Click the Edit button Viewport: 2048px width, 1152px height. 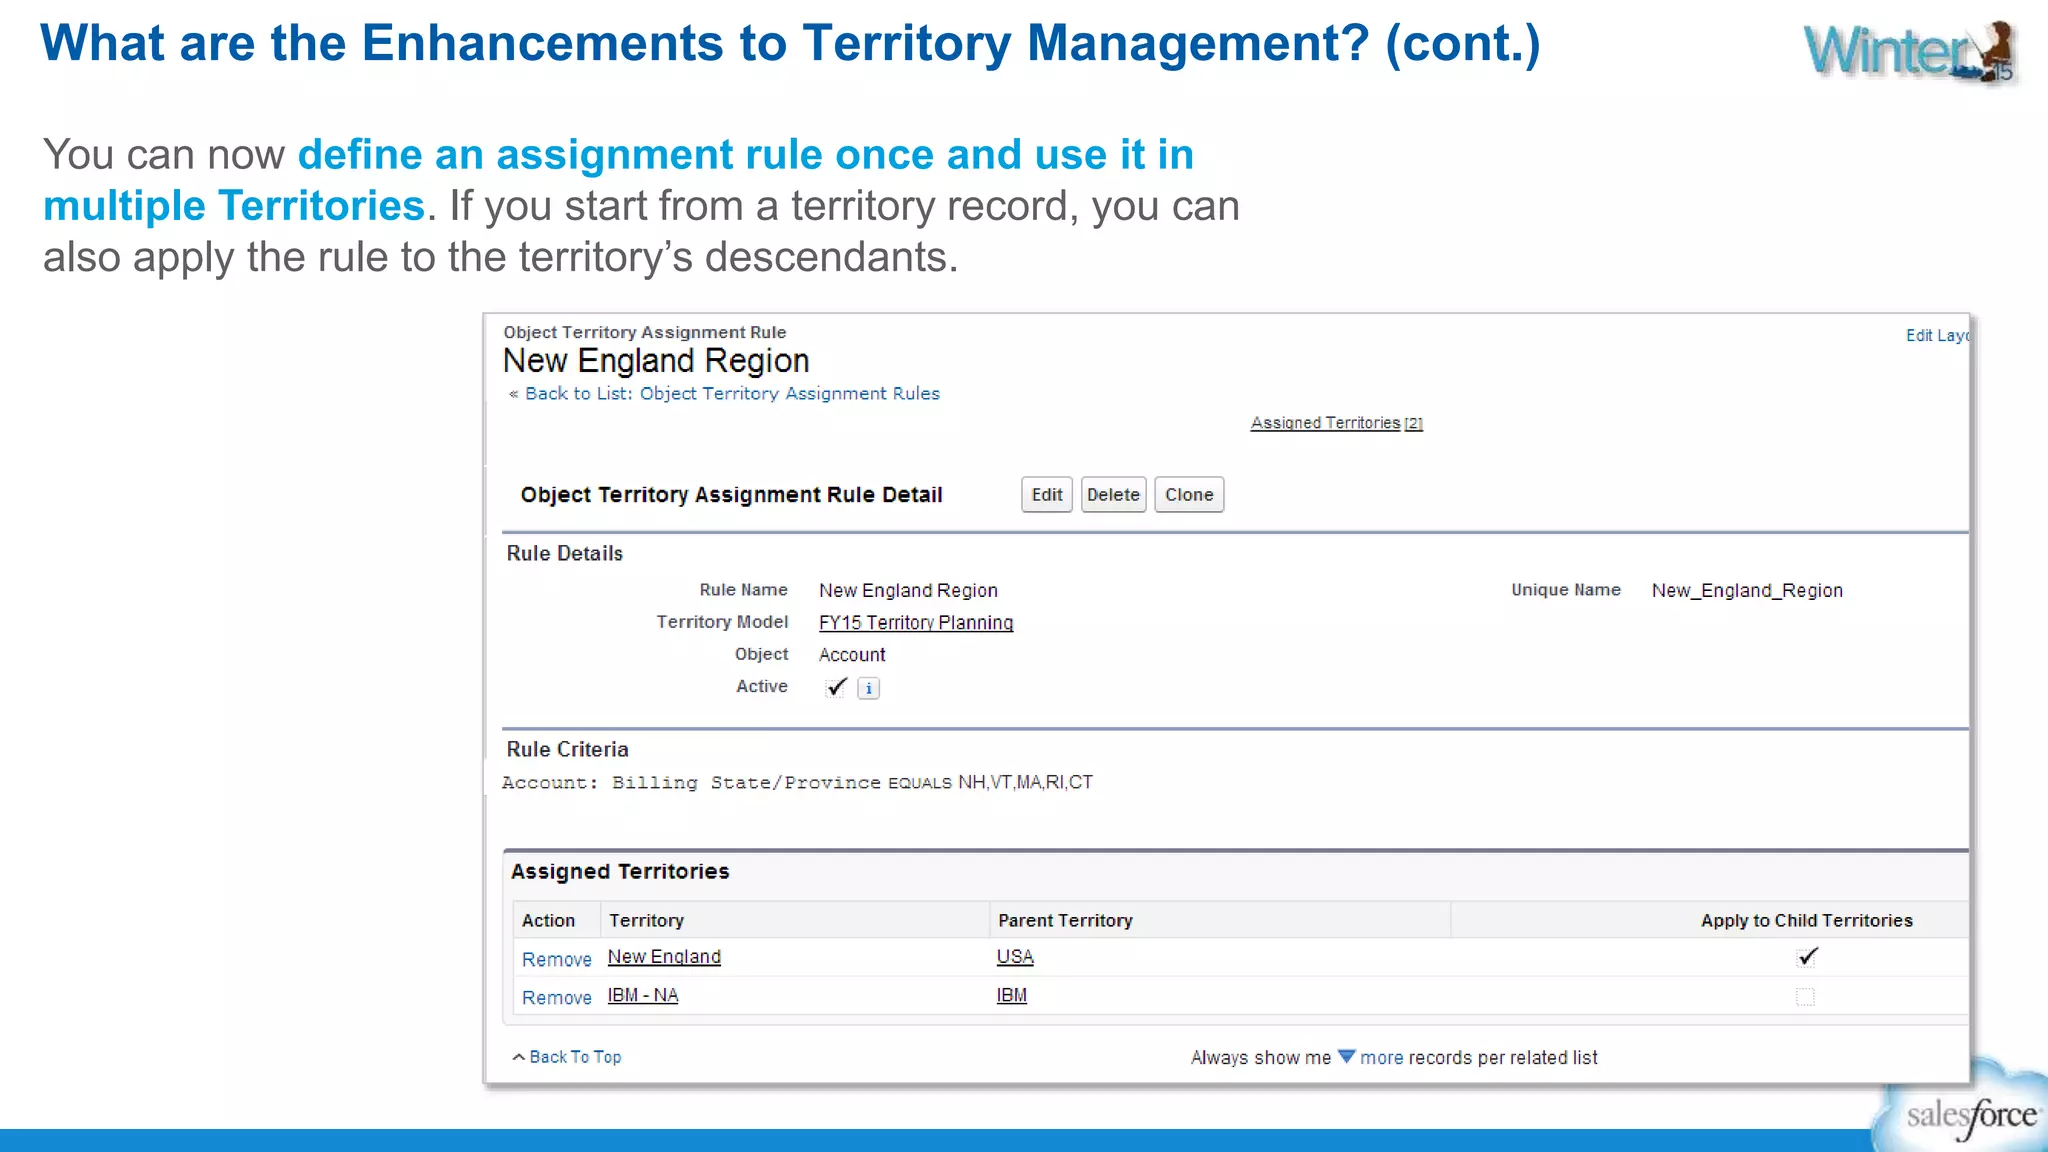[1046, 495]
